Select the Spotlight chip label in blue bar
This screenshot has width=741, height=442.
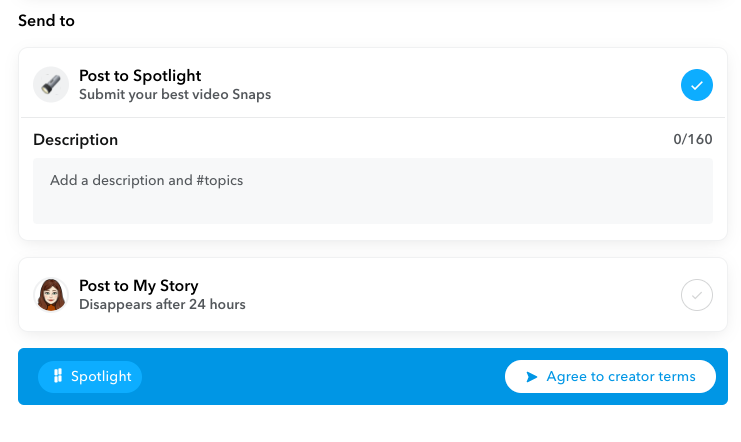101,377
